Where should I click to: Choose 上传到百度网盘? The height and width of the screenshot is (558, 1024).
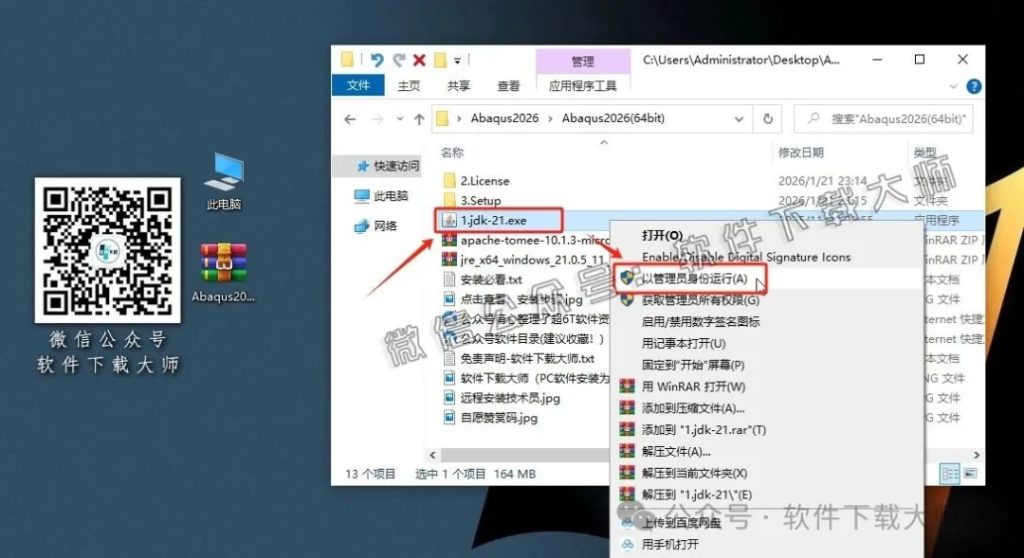(681, 522)
